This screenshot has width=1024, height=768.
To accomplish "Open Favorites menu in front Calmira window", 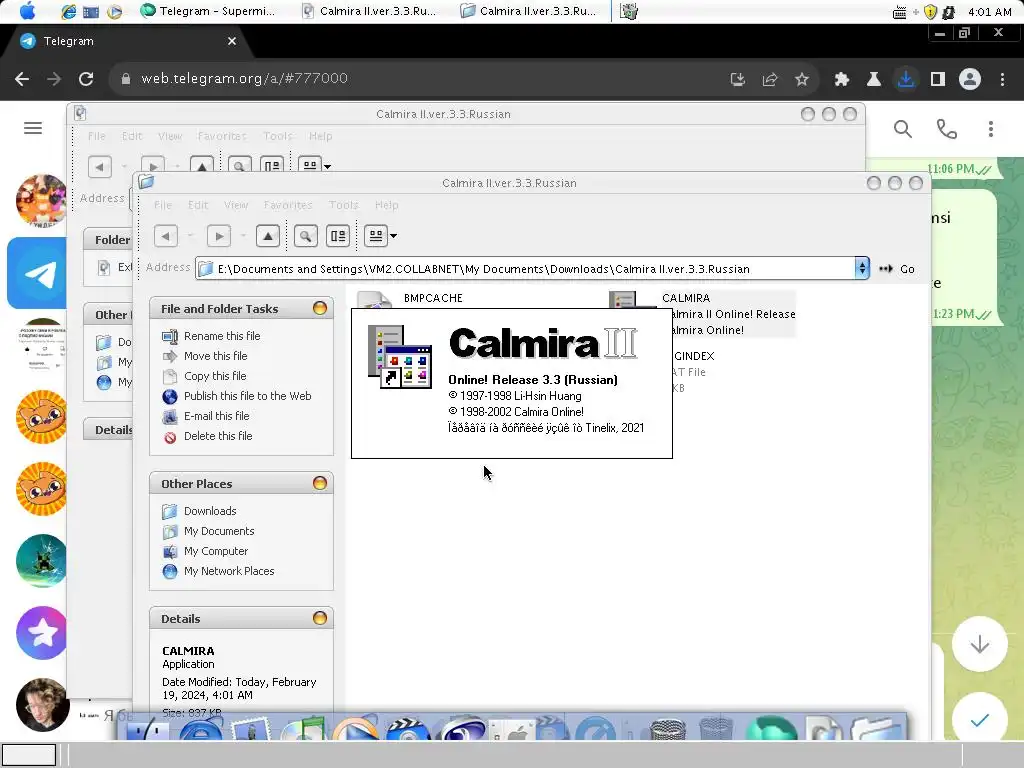I will point(288,205).
